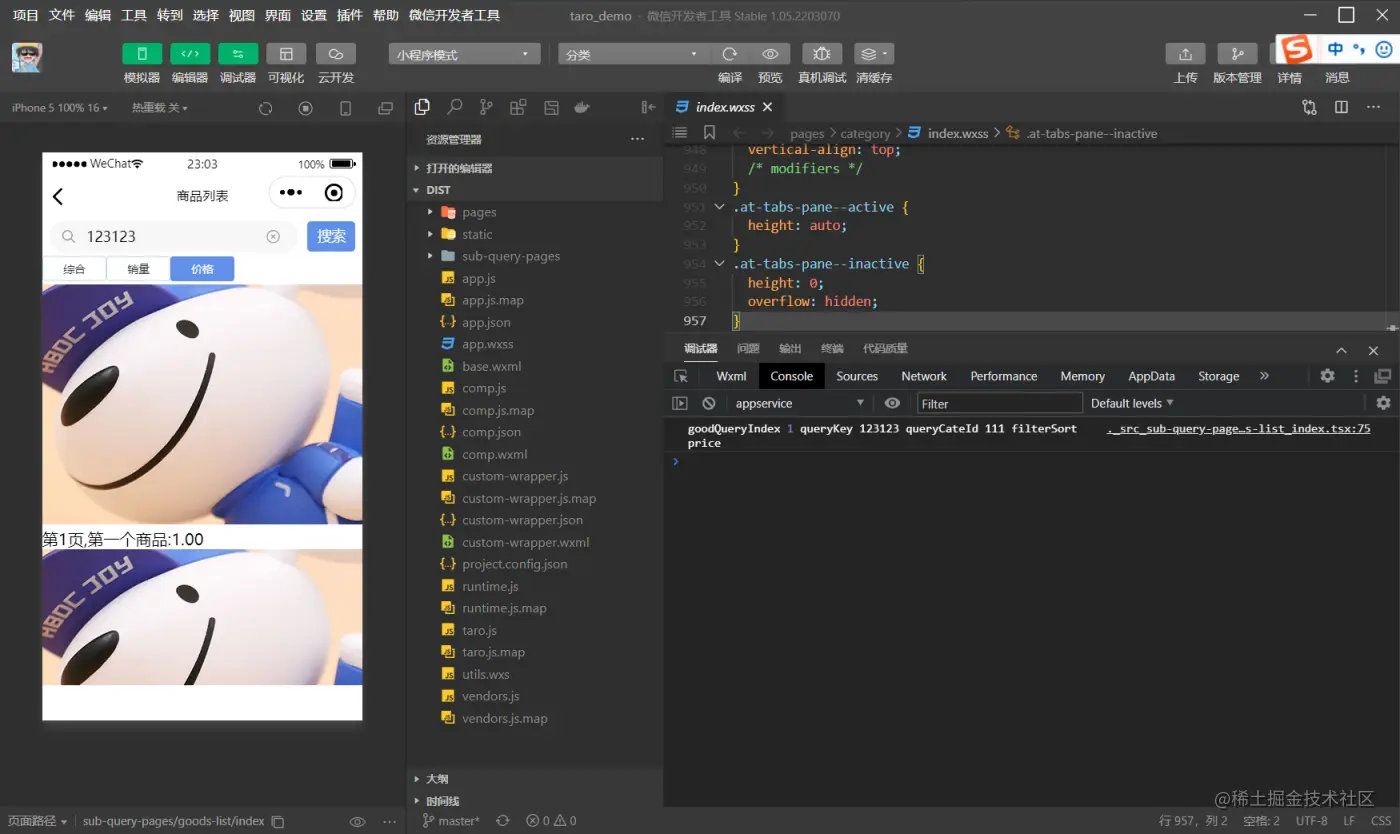Select the 销量 sort tab in simulator
This screenshot has width=1400, height=834.
(138, 269)
